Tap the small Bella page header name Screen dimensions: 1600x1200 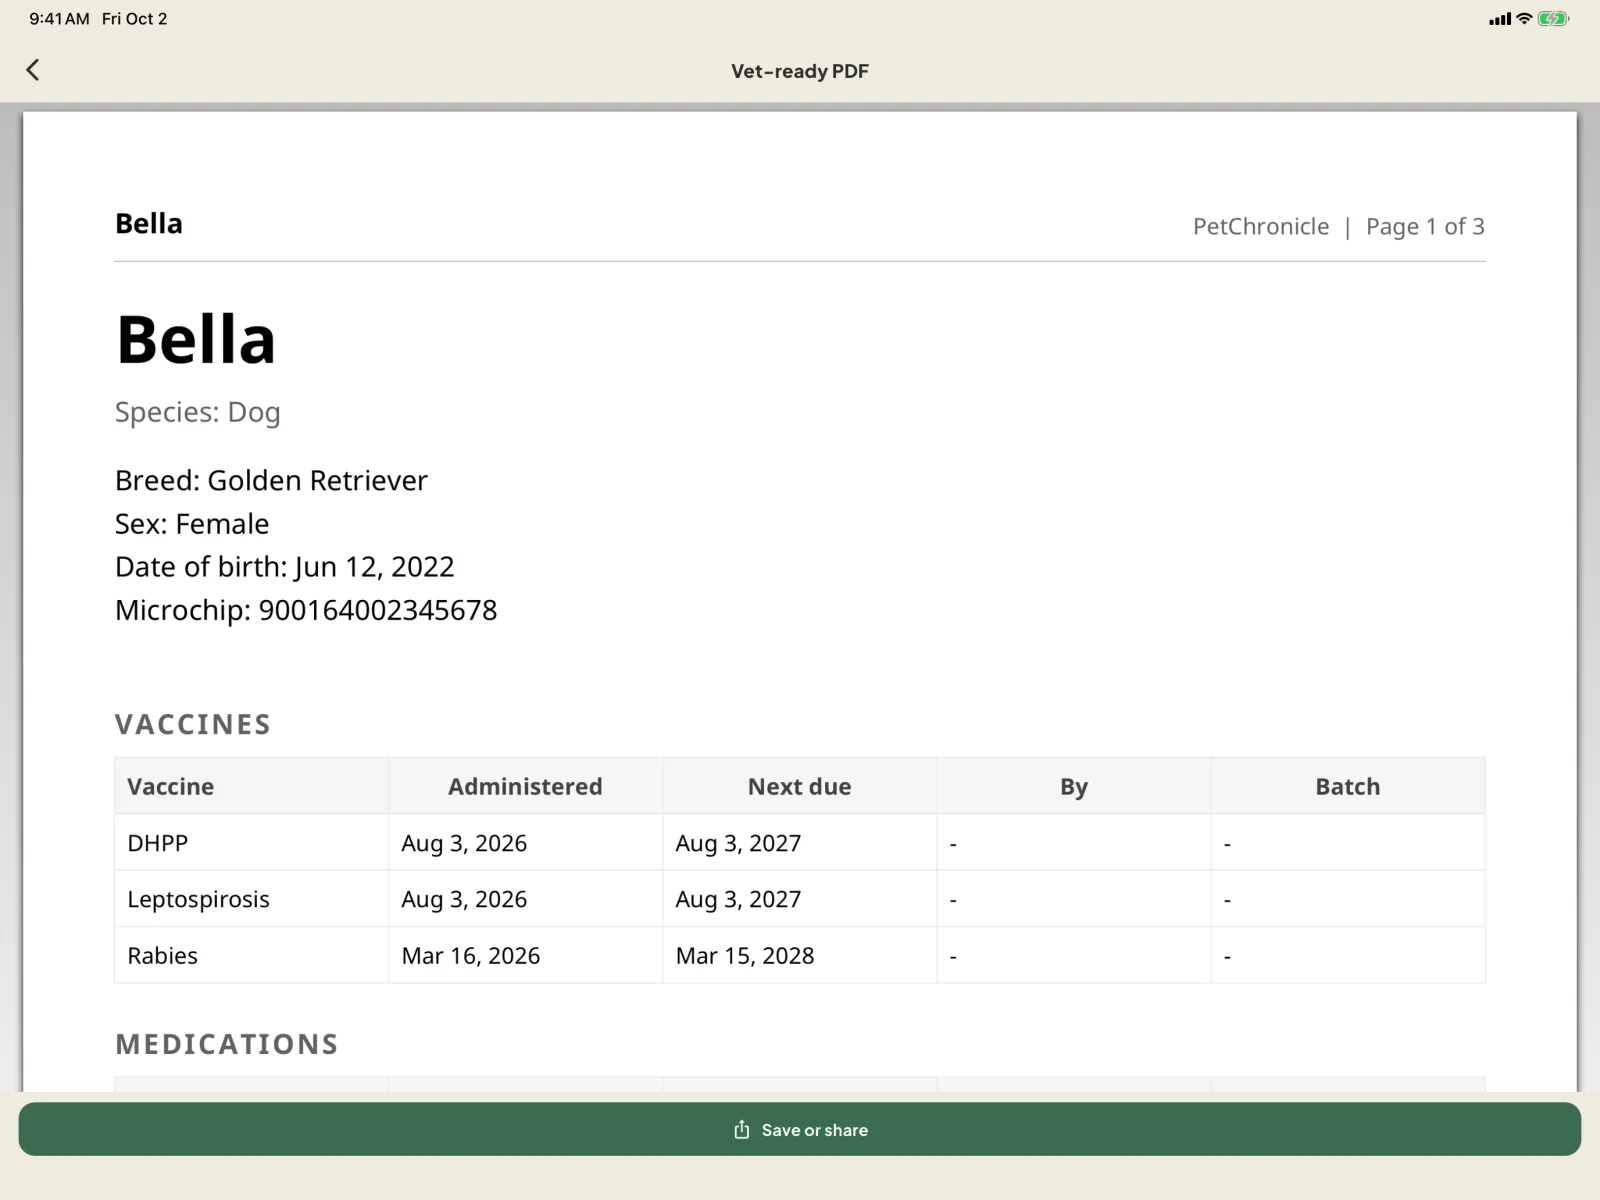[x=149, y=223]
